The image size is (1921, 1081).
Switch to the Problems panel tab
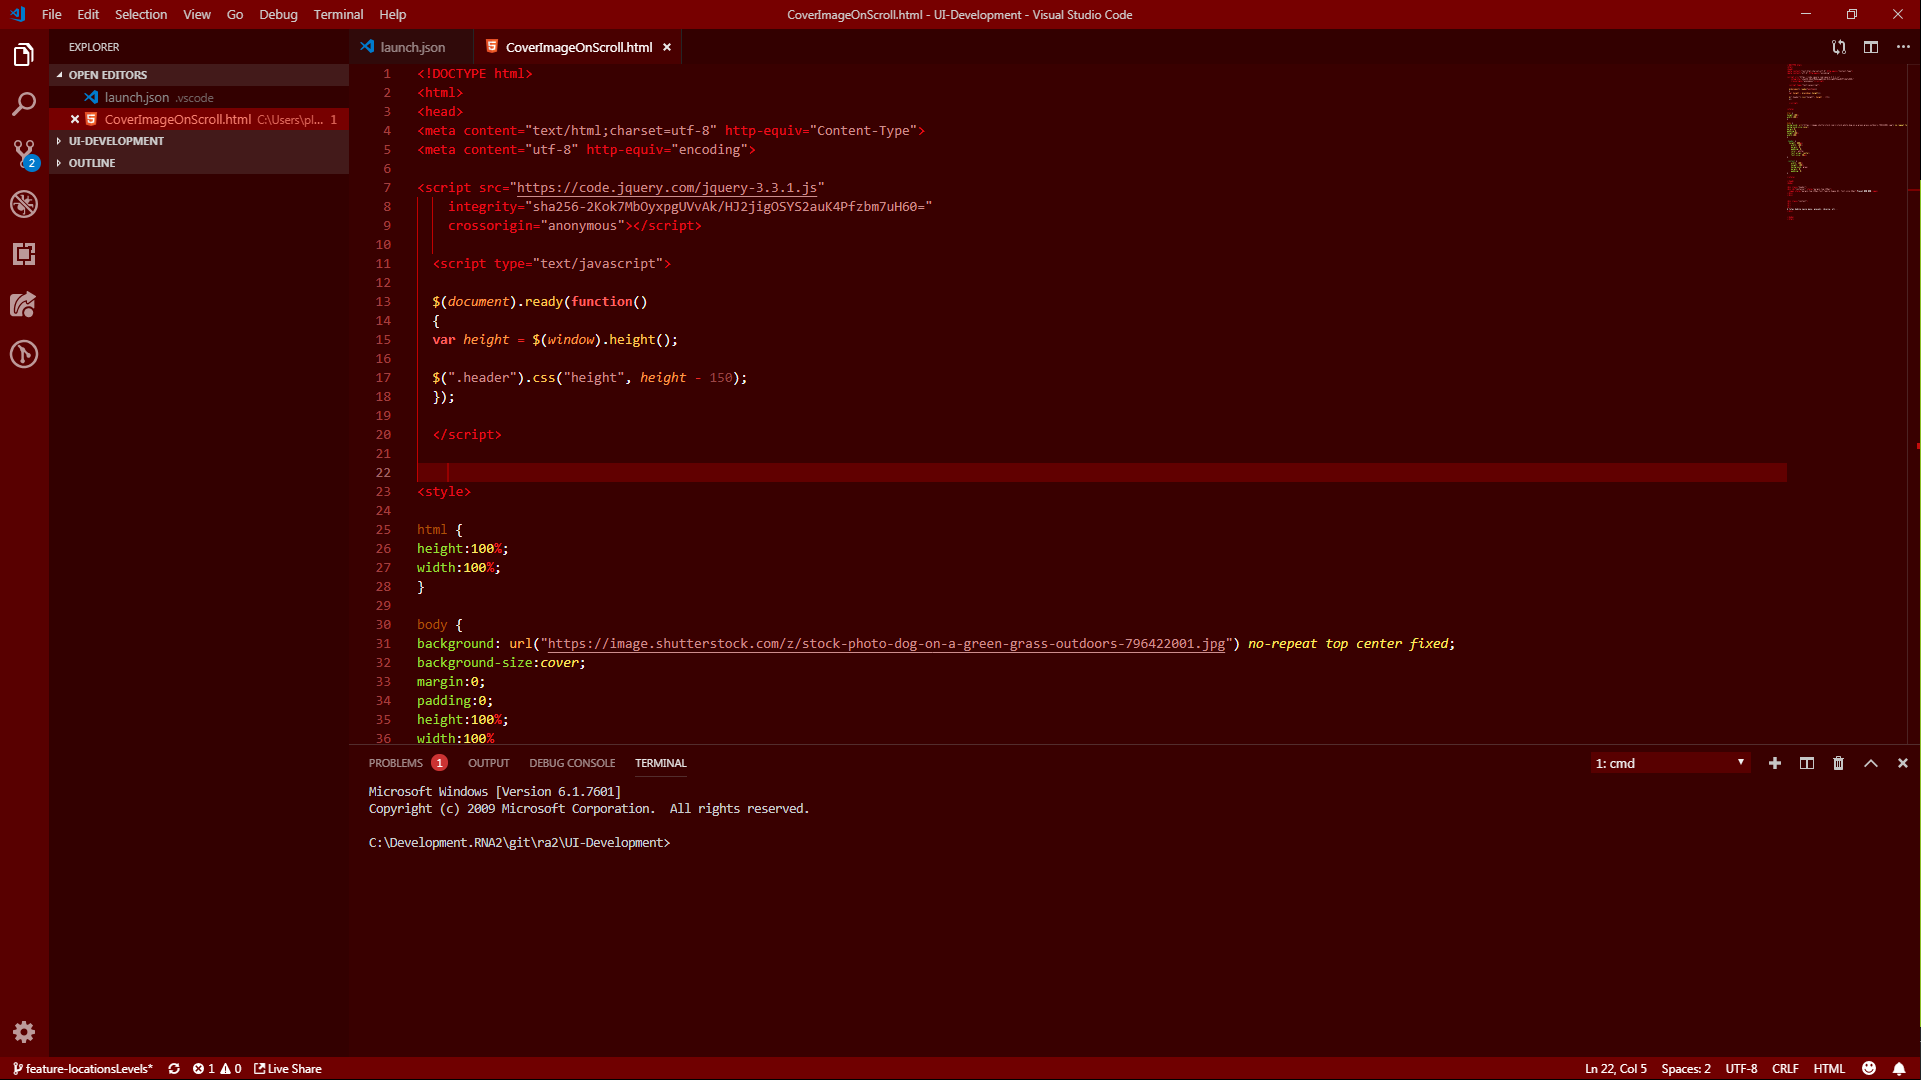(407, 763)
